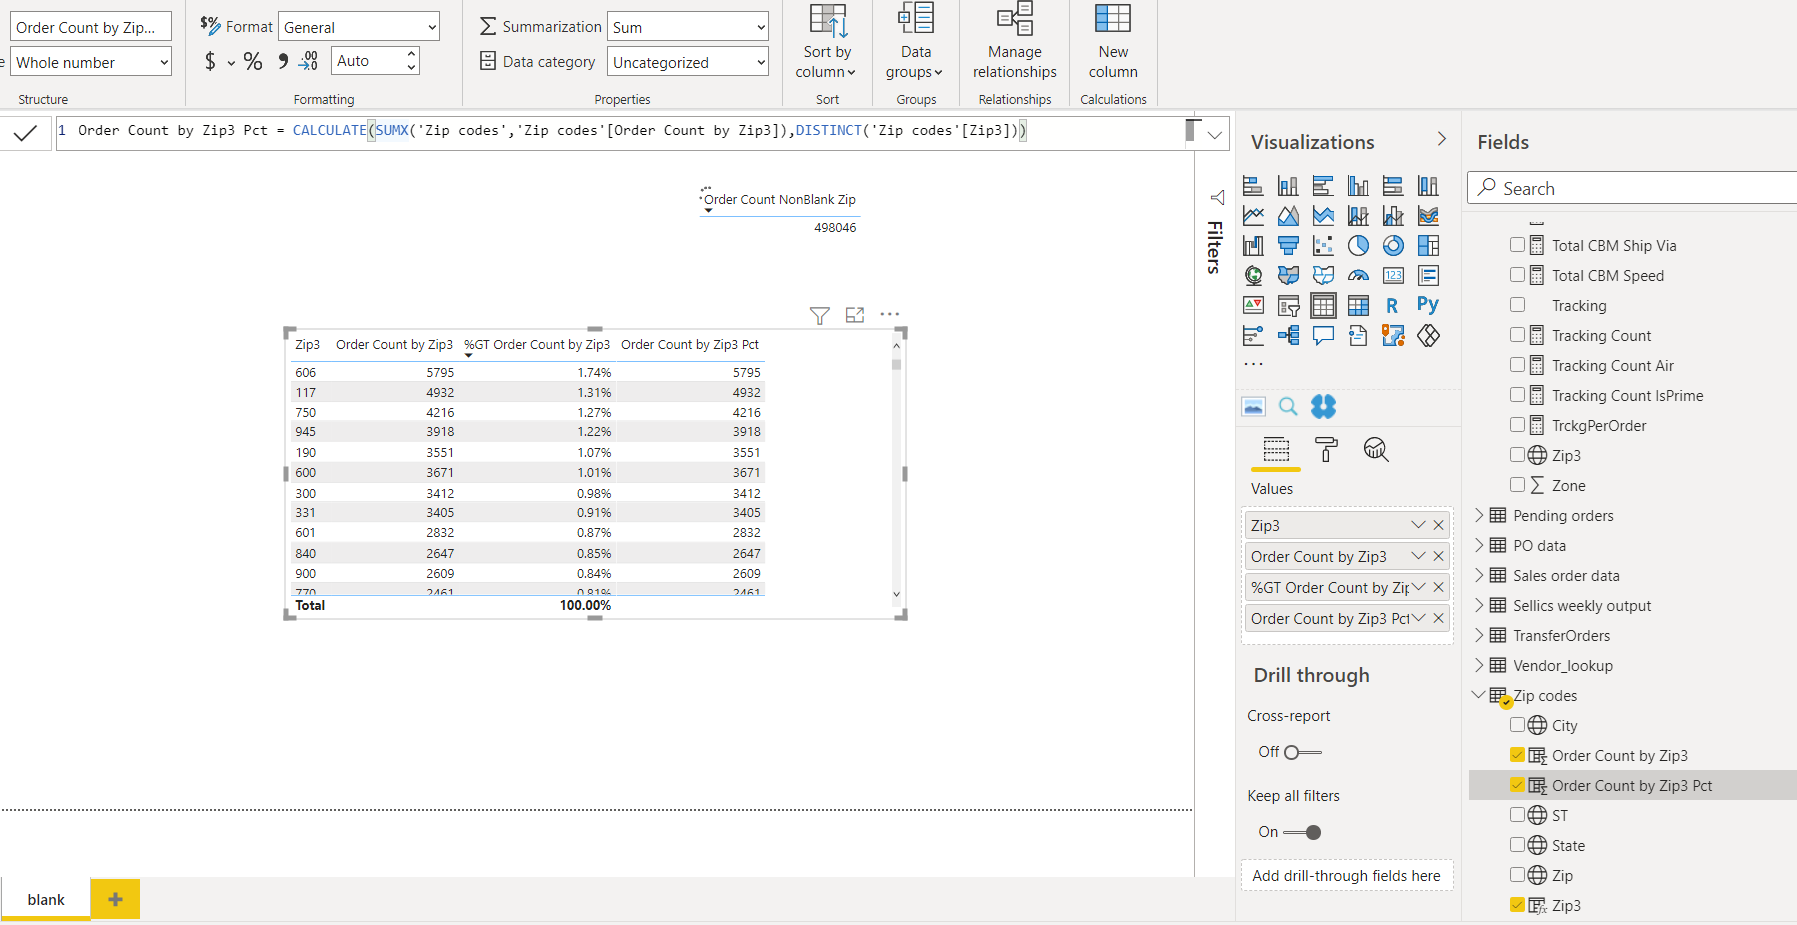Check the Tracking Count field
Screen dimensions: 1797x925
1517,334
